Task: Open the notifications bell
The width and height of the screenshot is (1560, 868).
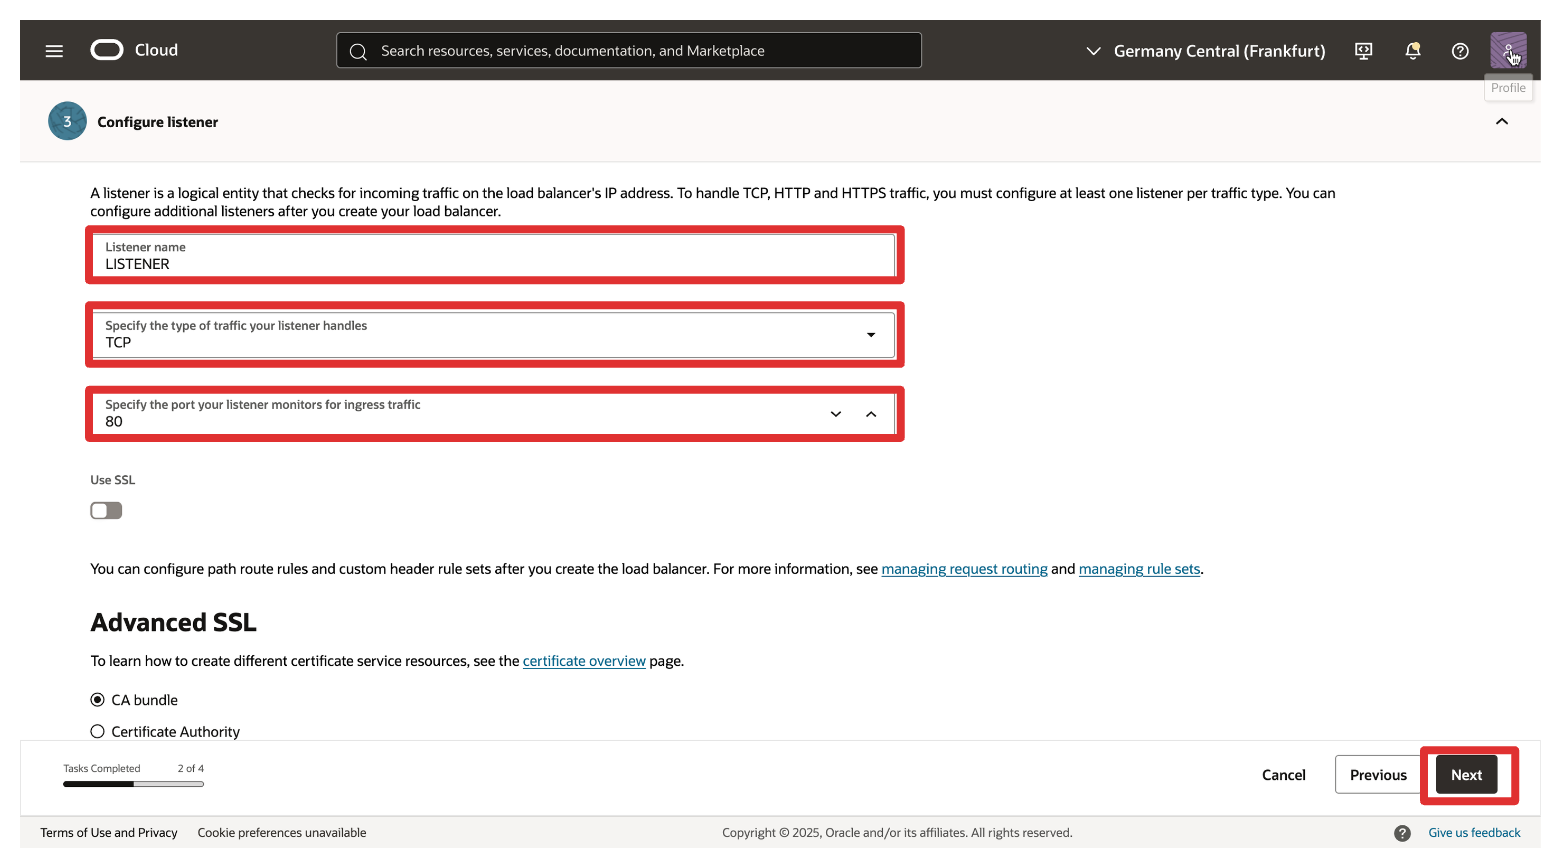Action: coord(1412,51)
